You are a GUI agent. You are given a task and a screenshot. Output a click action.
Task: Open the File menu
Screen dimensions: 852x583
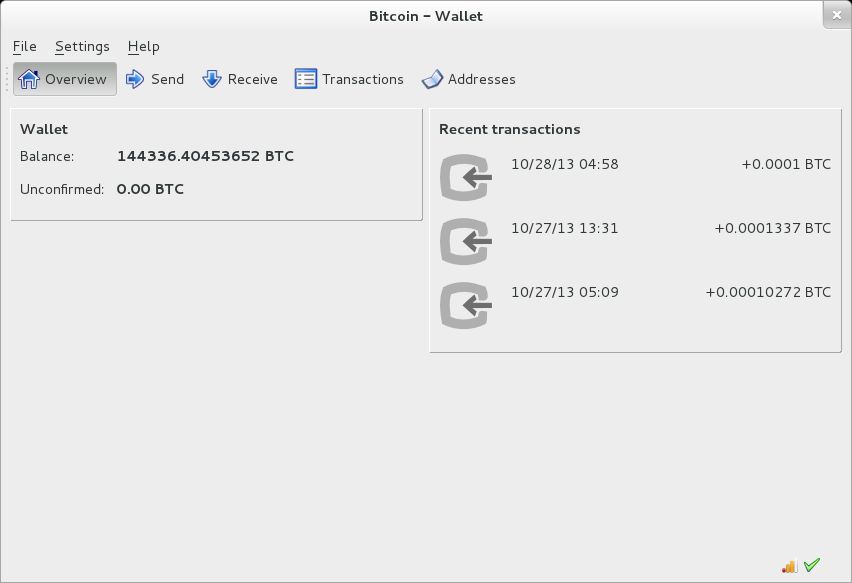(24, 47)
